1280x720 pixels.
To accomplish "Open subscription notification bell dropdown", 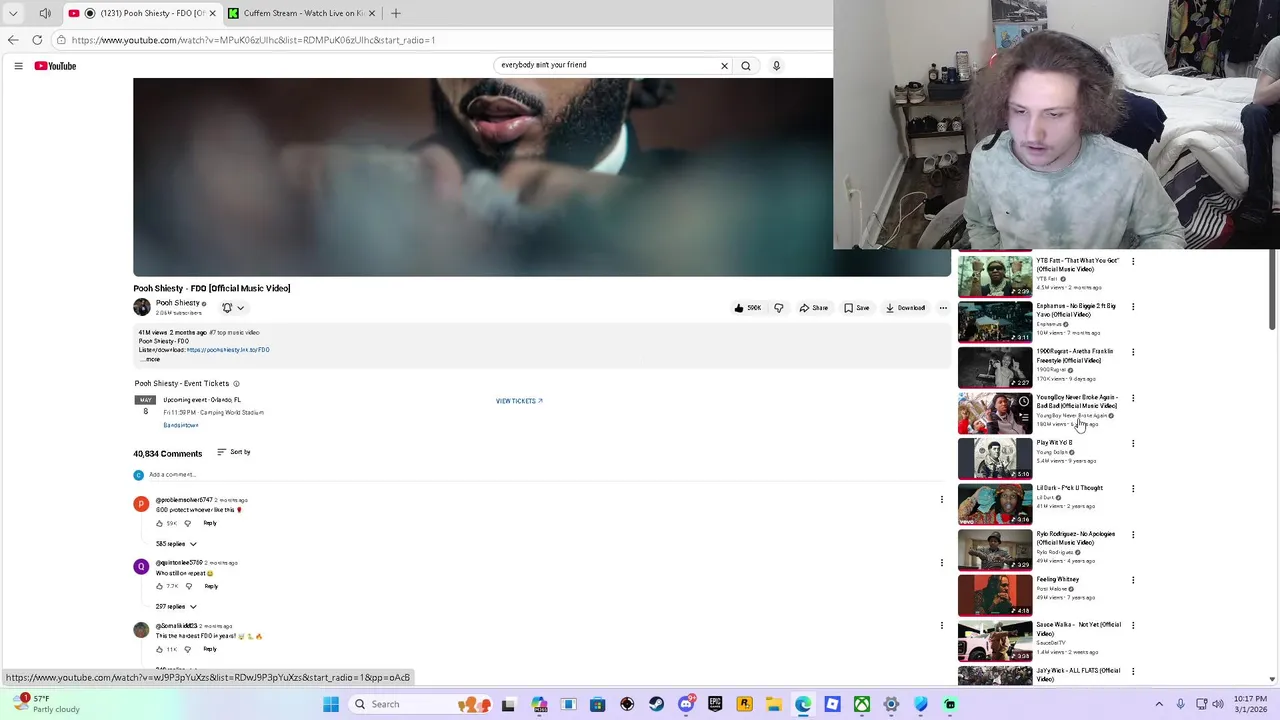I will 232,308.
